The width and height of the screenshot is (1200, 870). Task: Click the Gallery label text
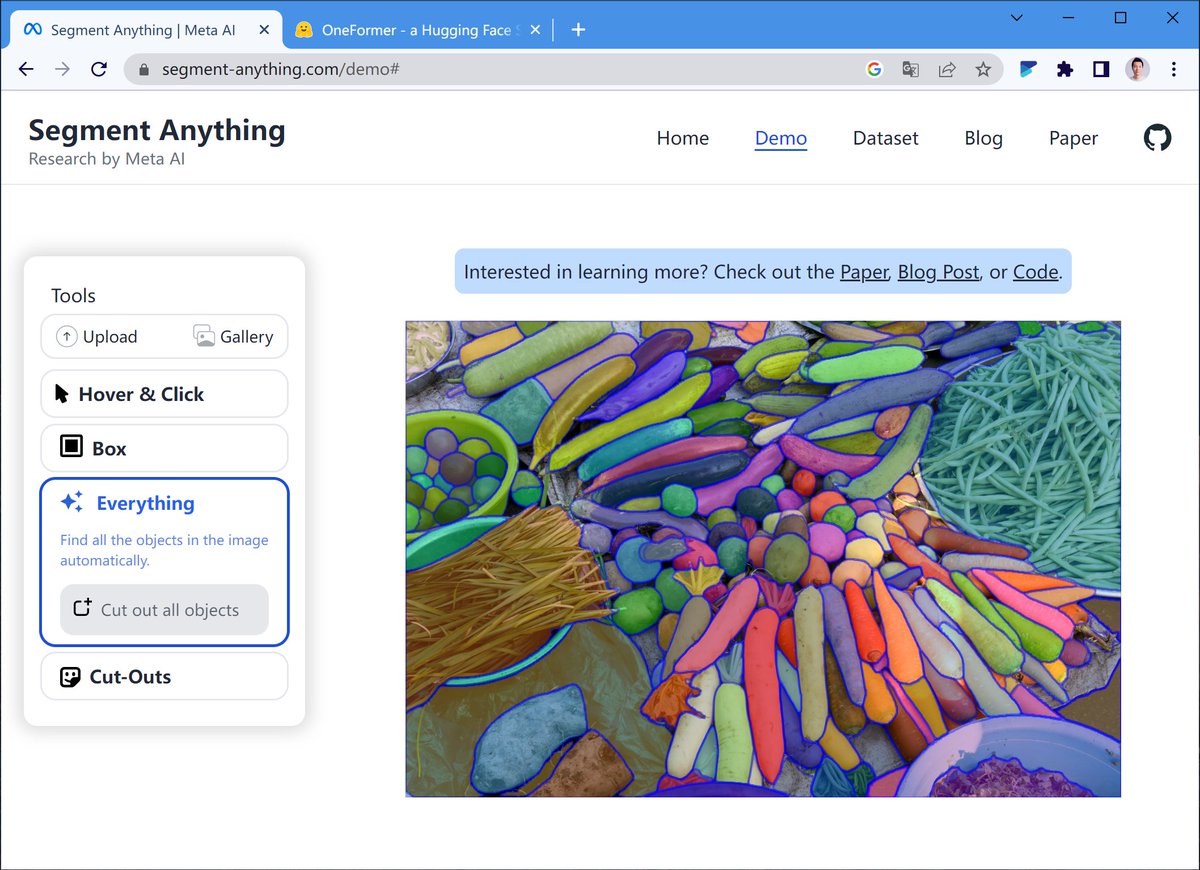point(246,337)
